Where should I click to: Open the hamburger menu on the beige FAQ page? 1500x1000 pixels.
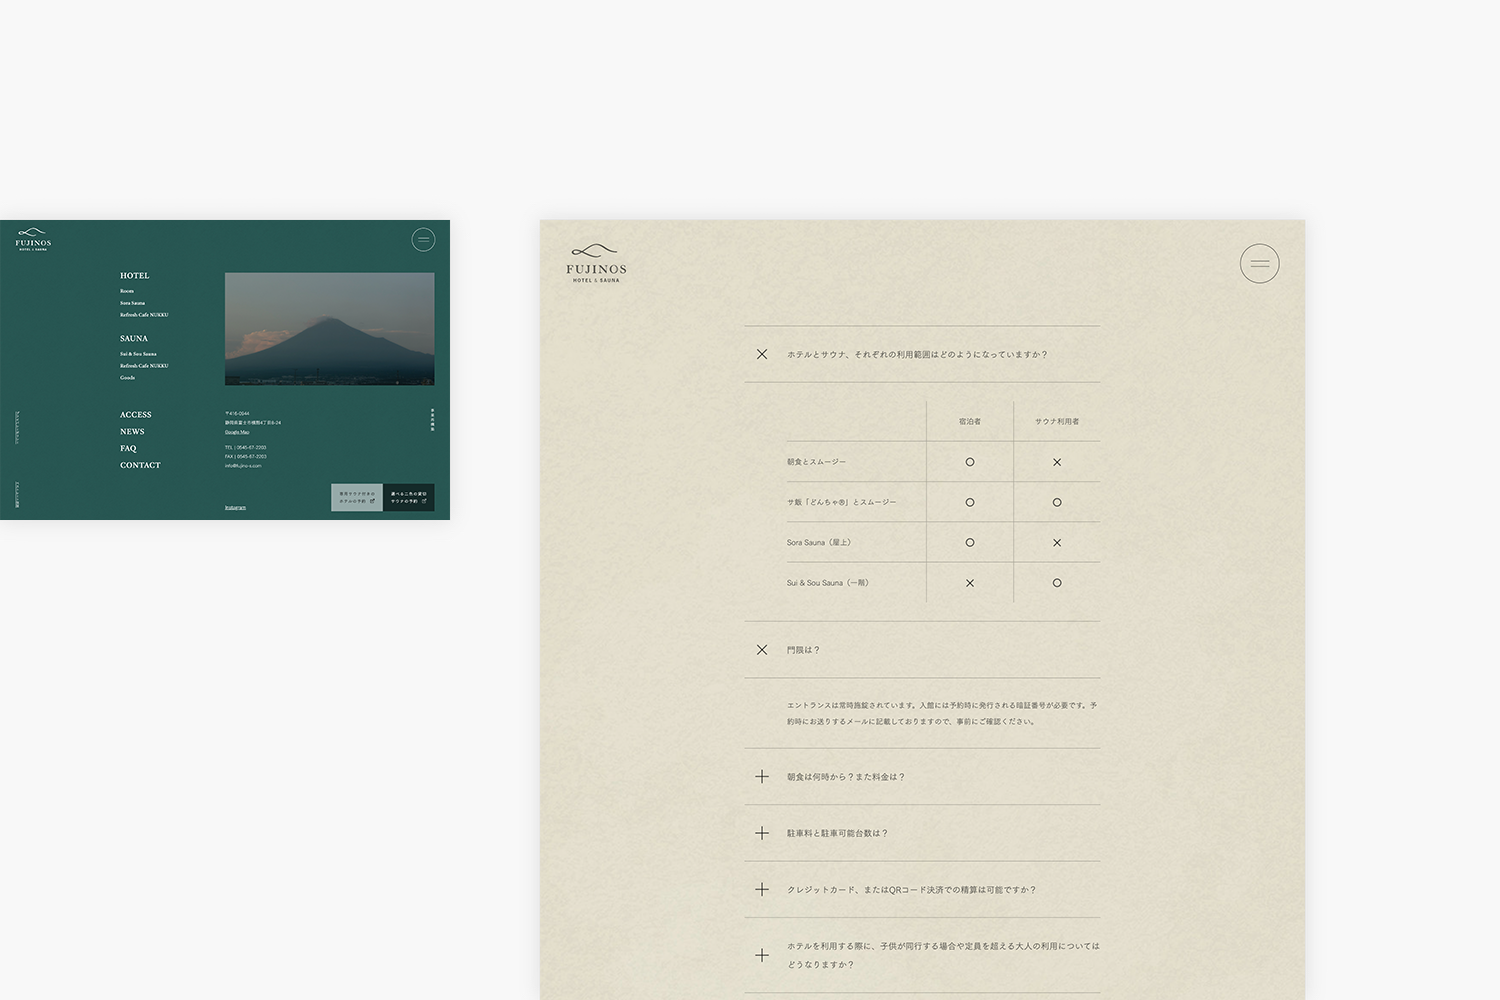click(x=1259, y=264)
